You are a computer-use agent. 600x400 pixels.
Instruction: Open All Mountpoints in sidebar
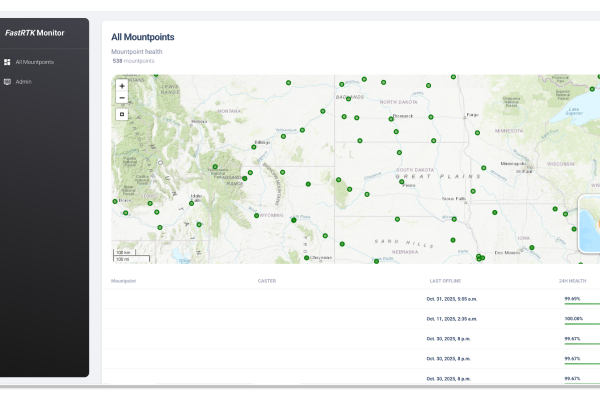(35, 62)
